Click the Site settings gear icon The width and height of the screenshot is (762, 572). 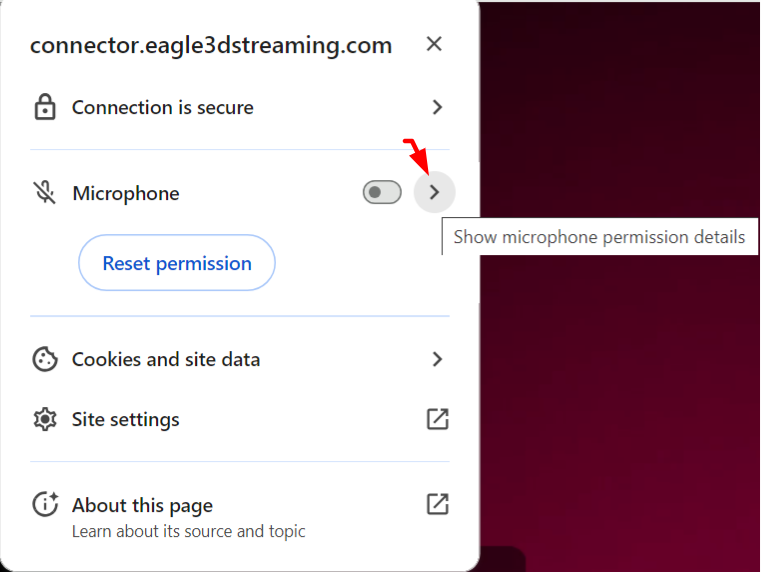(45, 419)
